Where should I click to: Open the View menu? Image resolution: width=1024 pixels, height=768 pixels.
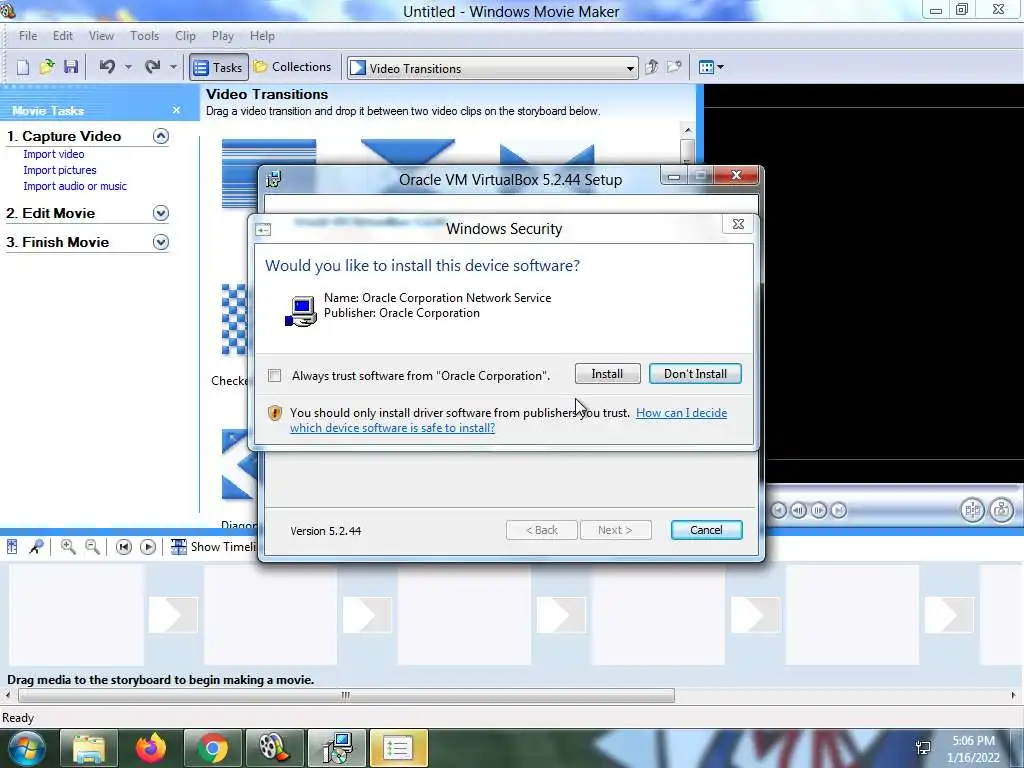click(x=101, y=36)
